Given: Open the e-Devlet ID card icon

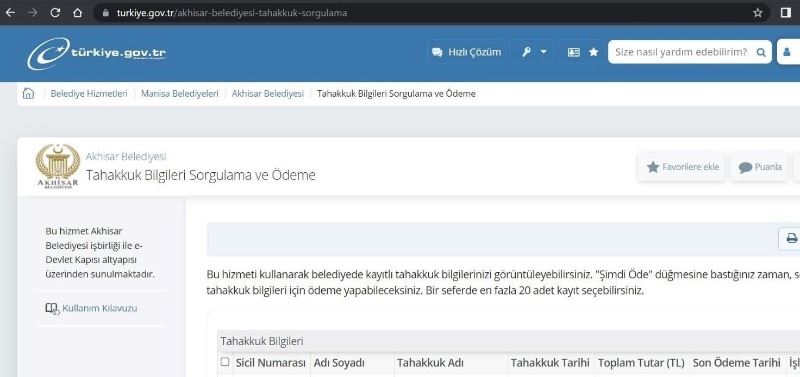Looking at the screenshot, I should tap(574, 52).
